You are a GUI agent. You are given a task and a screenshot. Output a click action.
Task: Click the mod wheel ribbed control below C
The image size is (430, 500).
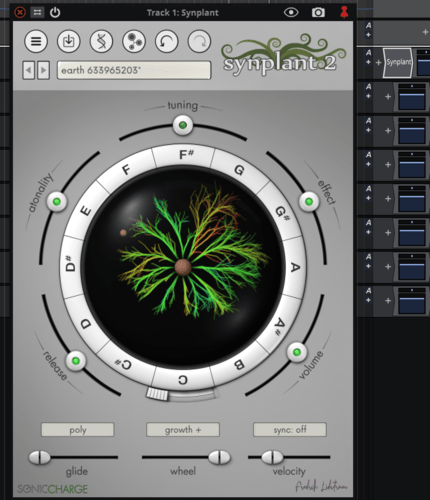click(157, 394)
